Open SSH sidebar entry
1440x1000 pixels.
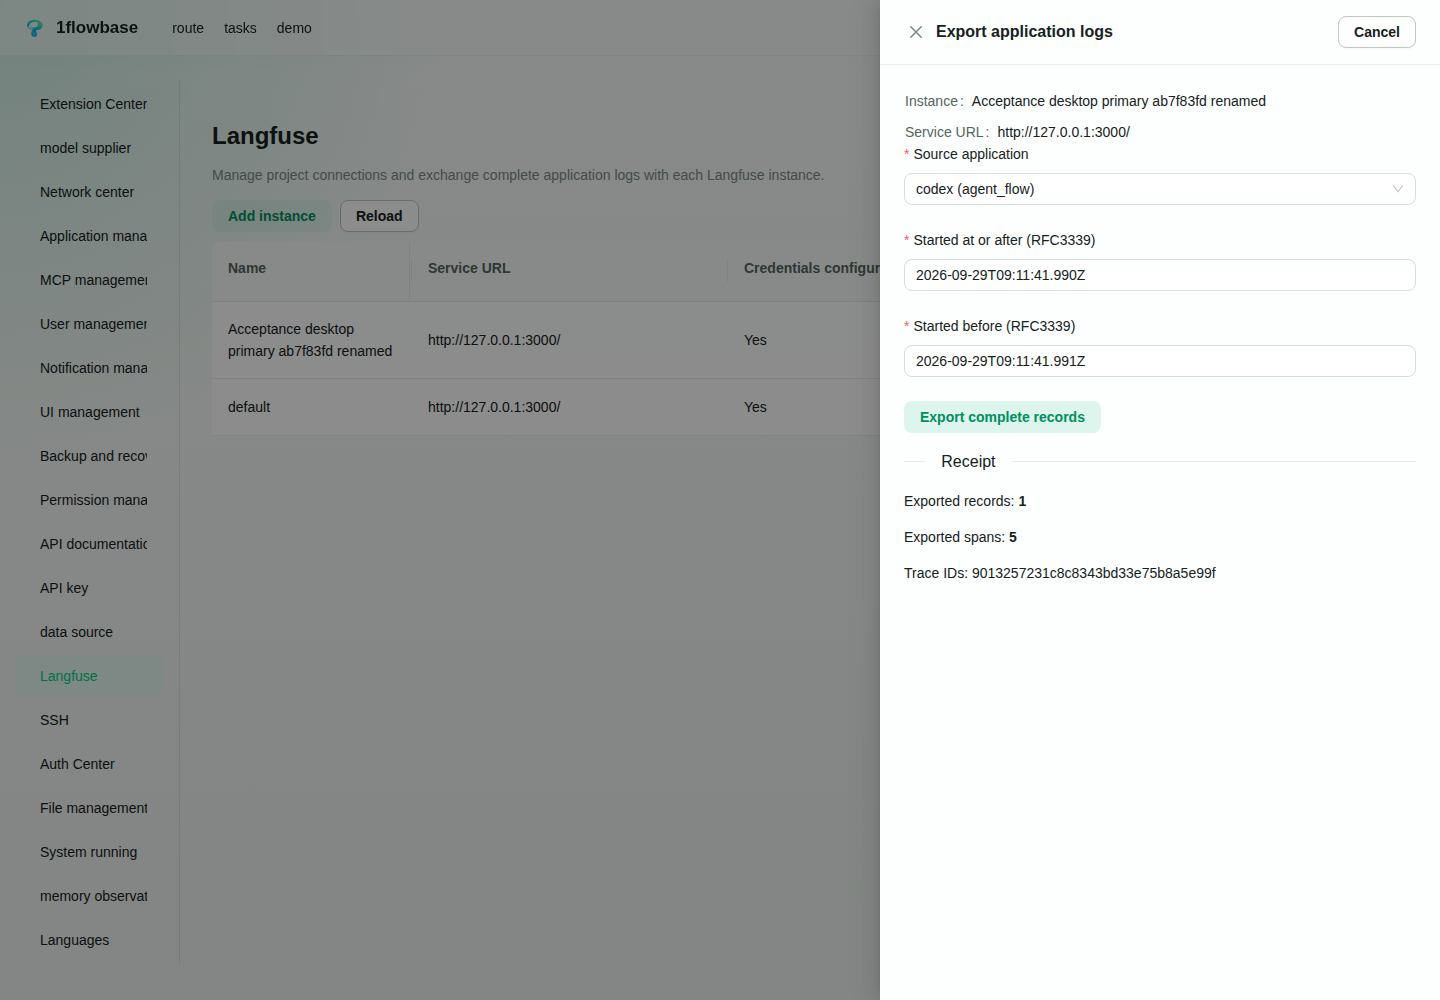pos(90,720)
